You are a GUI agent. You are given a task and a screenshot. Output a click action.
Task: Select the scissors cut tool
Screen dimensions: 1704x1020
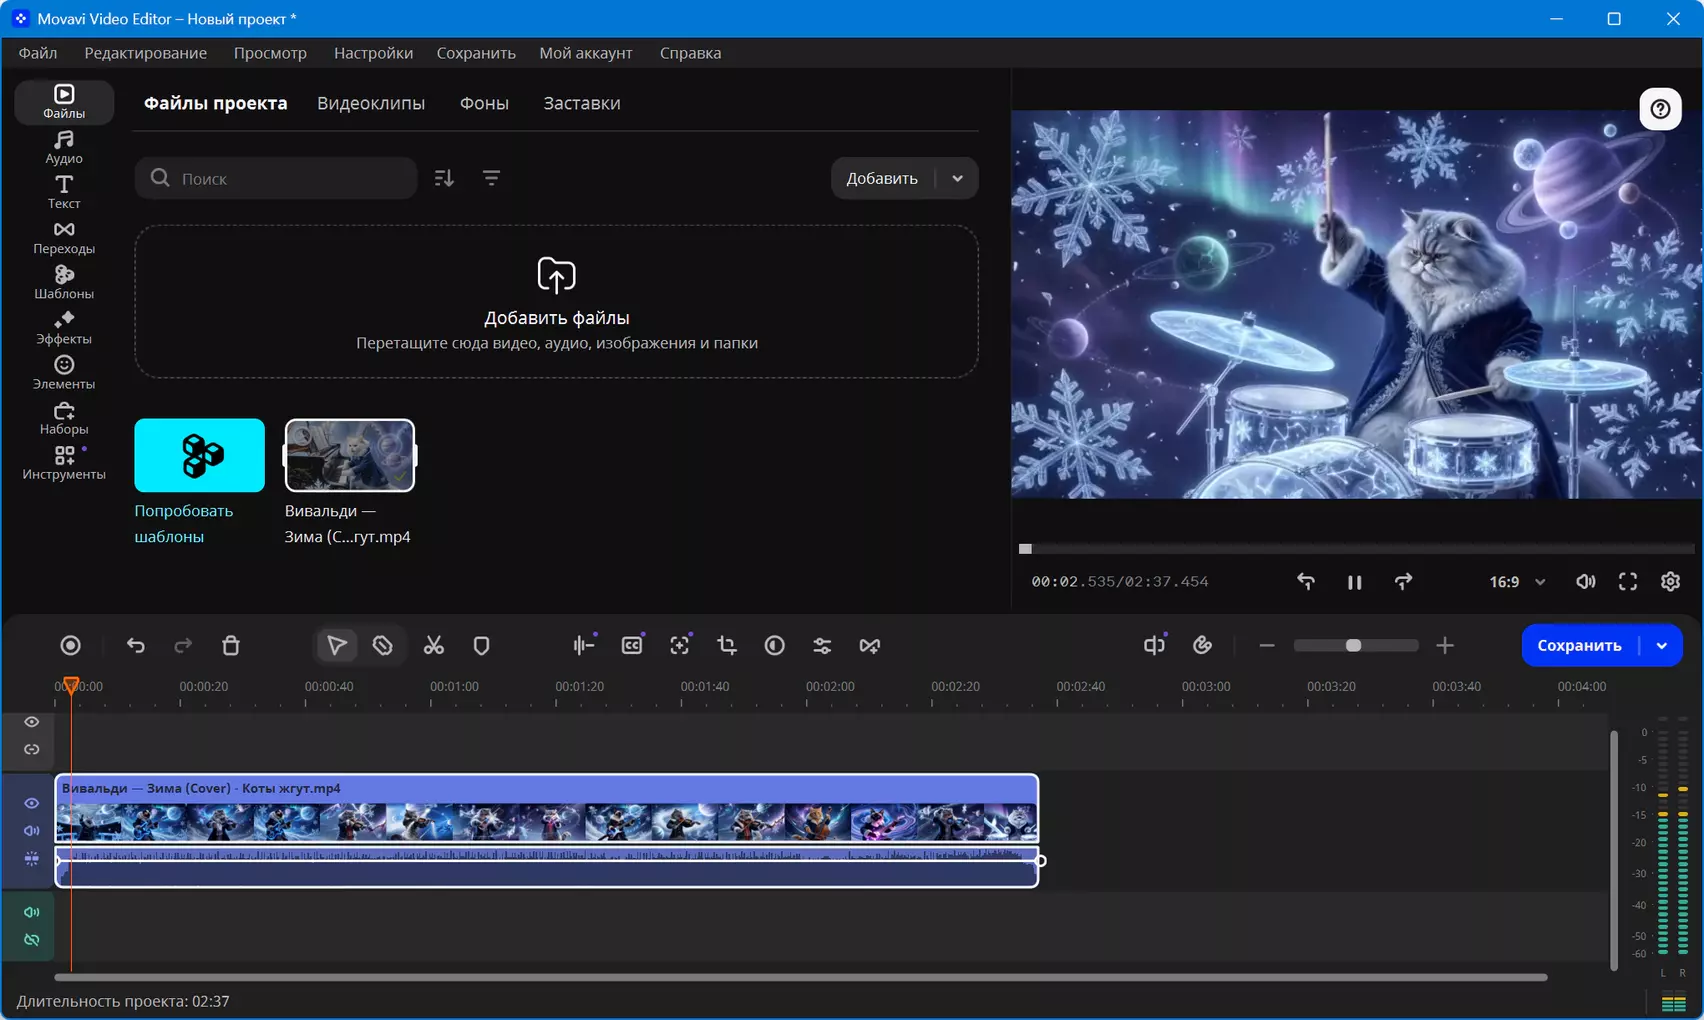(433, 646)
